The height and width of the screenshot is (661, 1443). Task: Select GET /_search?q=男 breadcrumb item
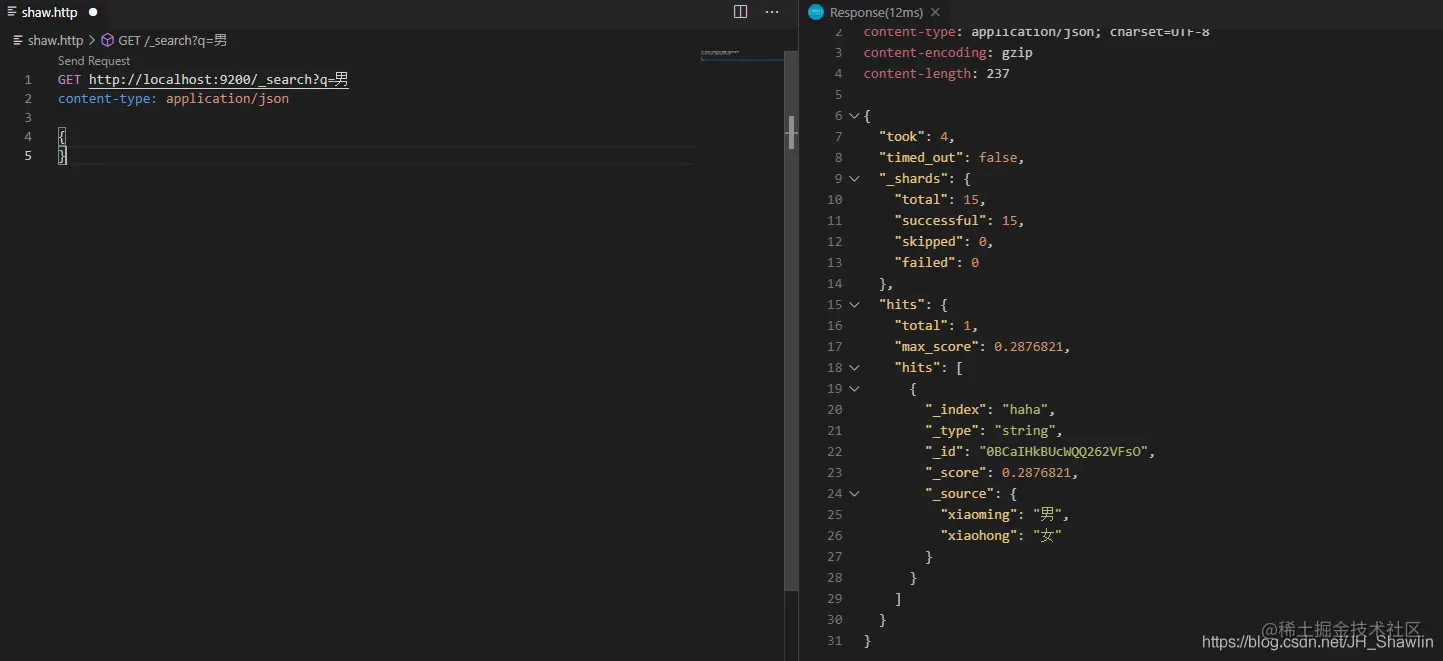pos(173,41)
